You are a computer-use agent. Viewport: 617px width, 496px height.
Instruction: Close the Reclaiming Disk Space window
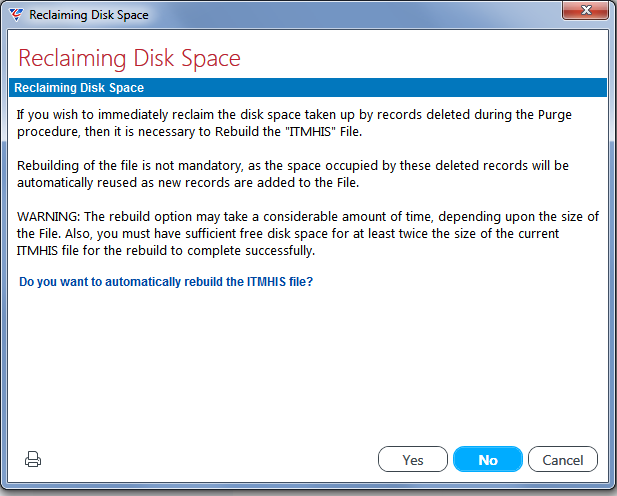(586, 10)
